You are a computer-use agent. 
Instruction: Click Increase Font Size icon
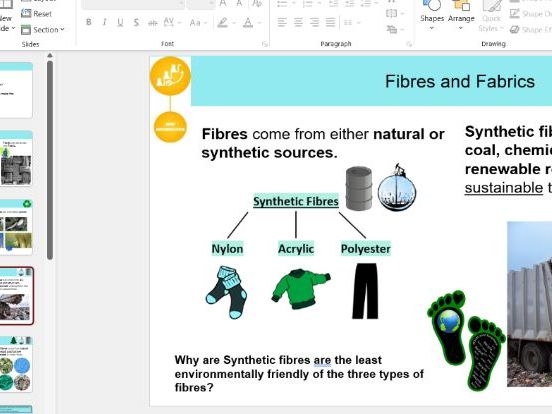pos(223,3)
